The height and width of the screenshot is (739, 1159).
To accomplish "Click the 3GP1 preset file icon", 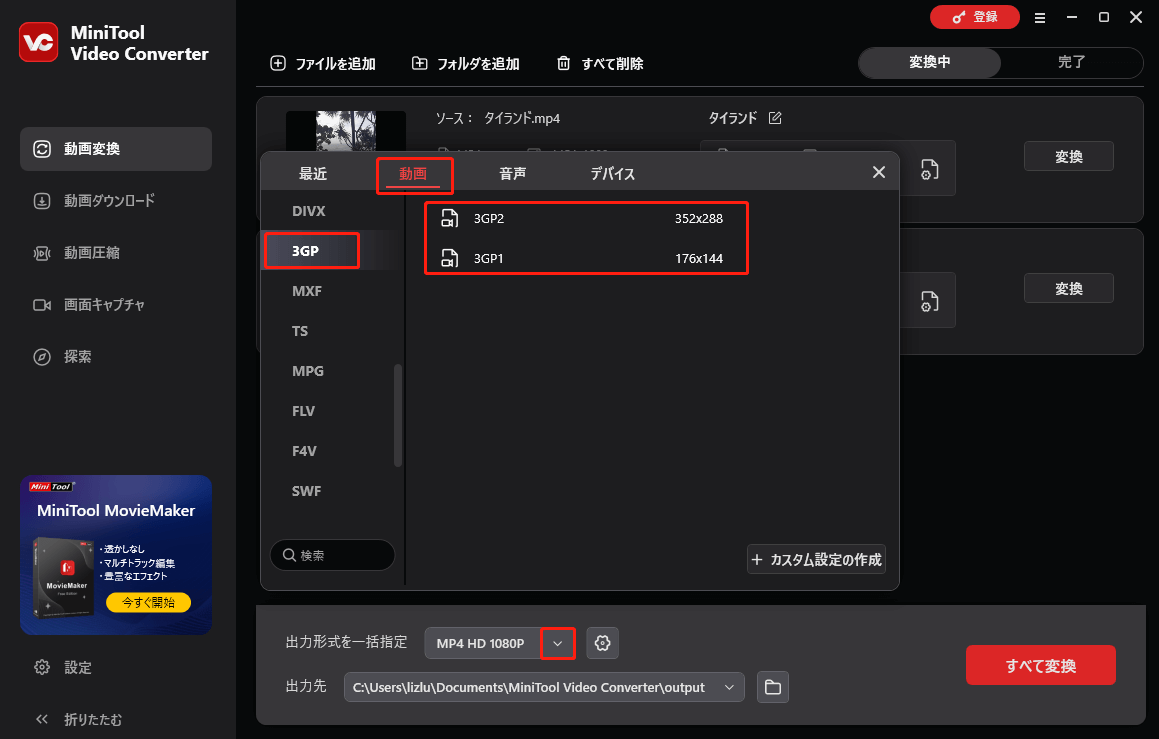I will 449,258.
